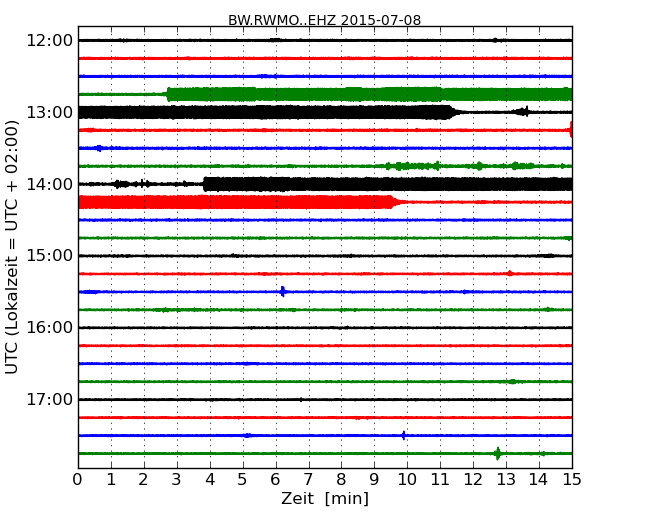Click the UTC Lokalzeit y-axis label
Image resolution: width=650 pixels, height=520 pixels.
[x=12, y=247]
